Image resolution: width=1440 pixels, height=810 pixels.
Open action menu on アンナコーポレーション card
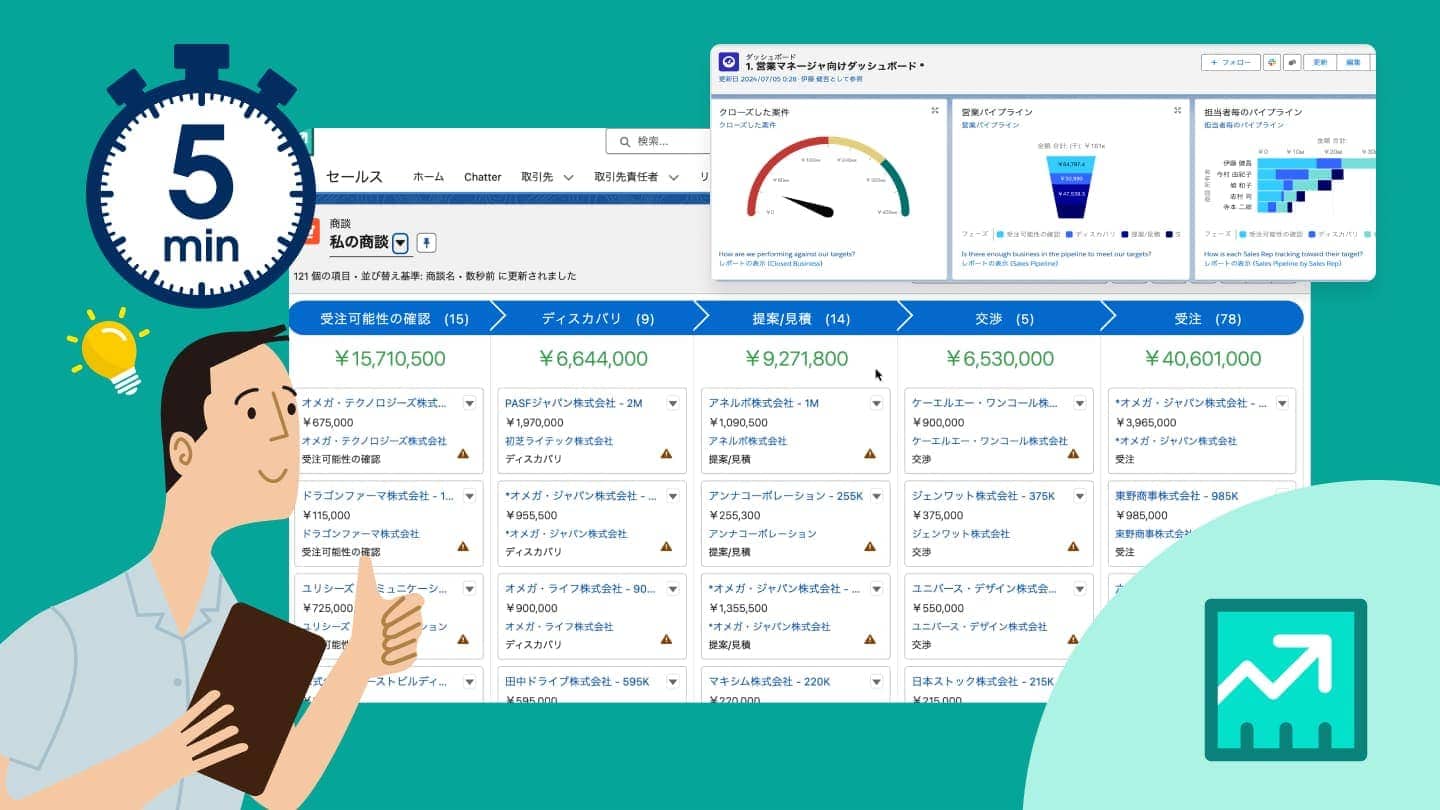(x=876, y=496)
